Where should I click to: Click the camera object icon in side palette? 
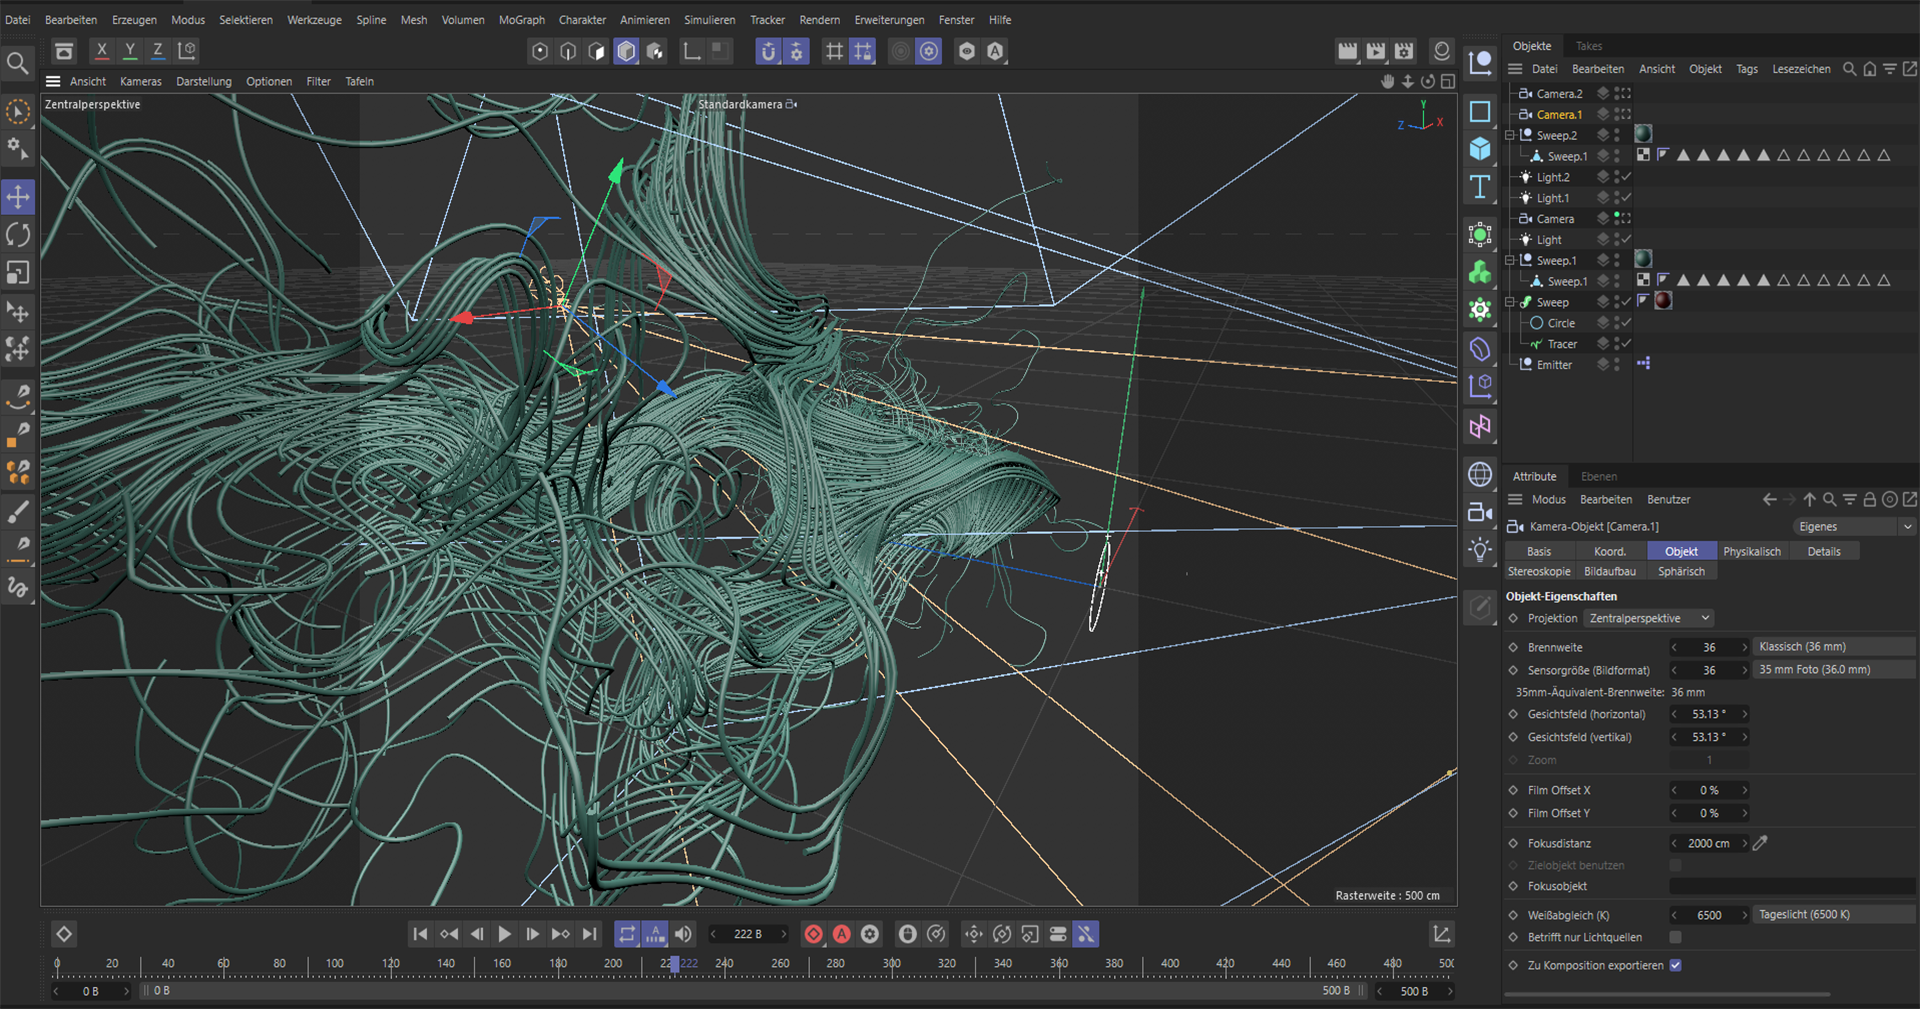click(1480, 512)
